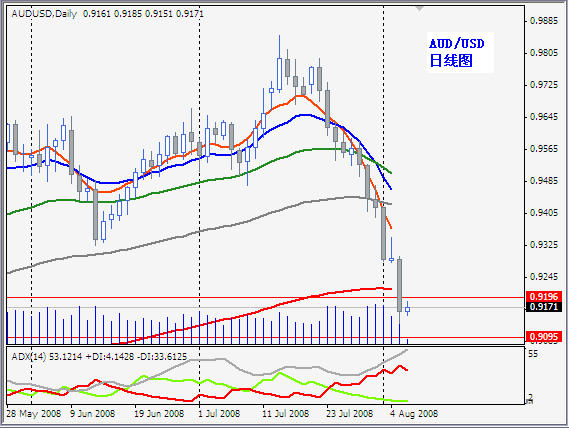
Task: Click the gray chart shift triangle marker
Action: [419, 8]
